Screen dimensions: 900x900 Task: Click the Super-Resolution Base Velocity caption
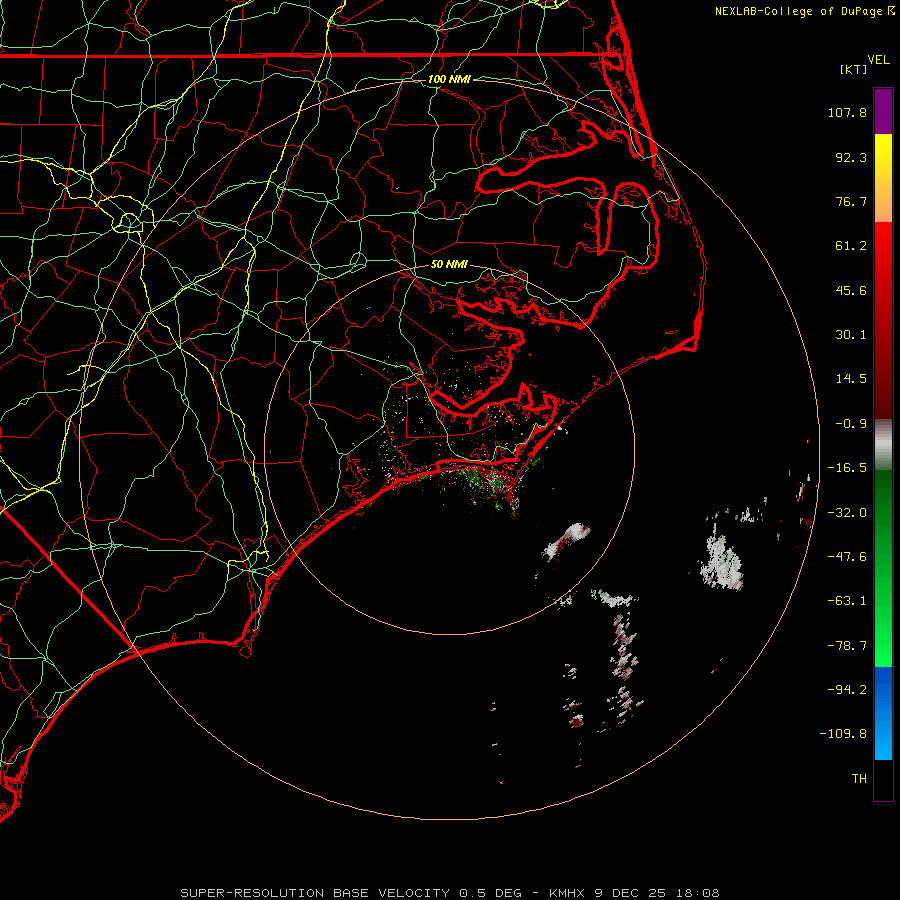(x=449, y=893)
